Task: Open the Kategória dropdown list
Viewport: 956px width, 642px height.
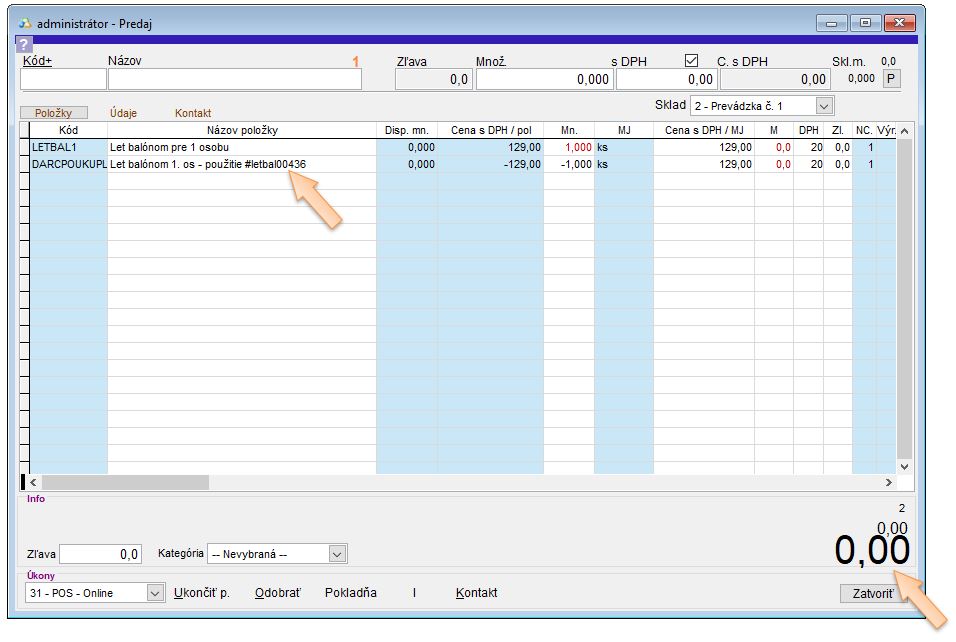Action: pyautogui.click(x=337, y=554)
